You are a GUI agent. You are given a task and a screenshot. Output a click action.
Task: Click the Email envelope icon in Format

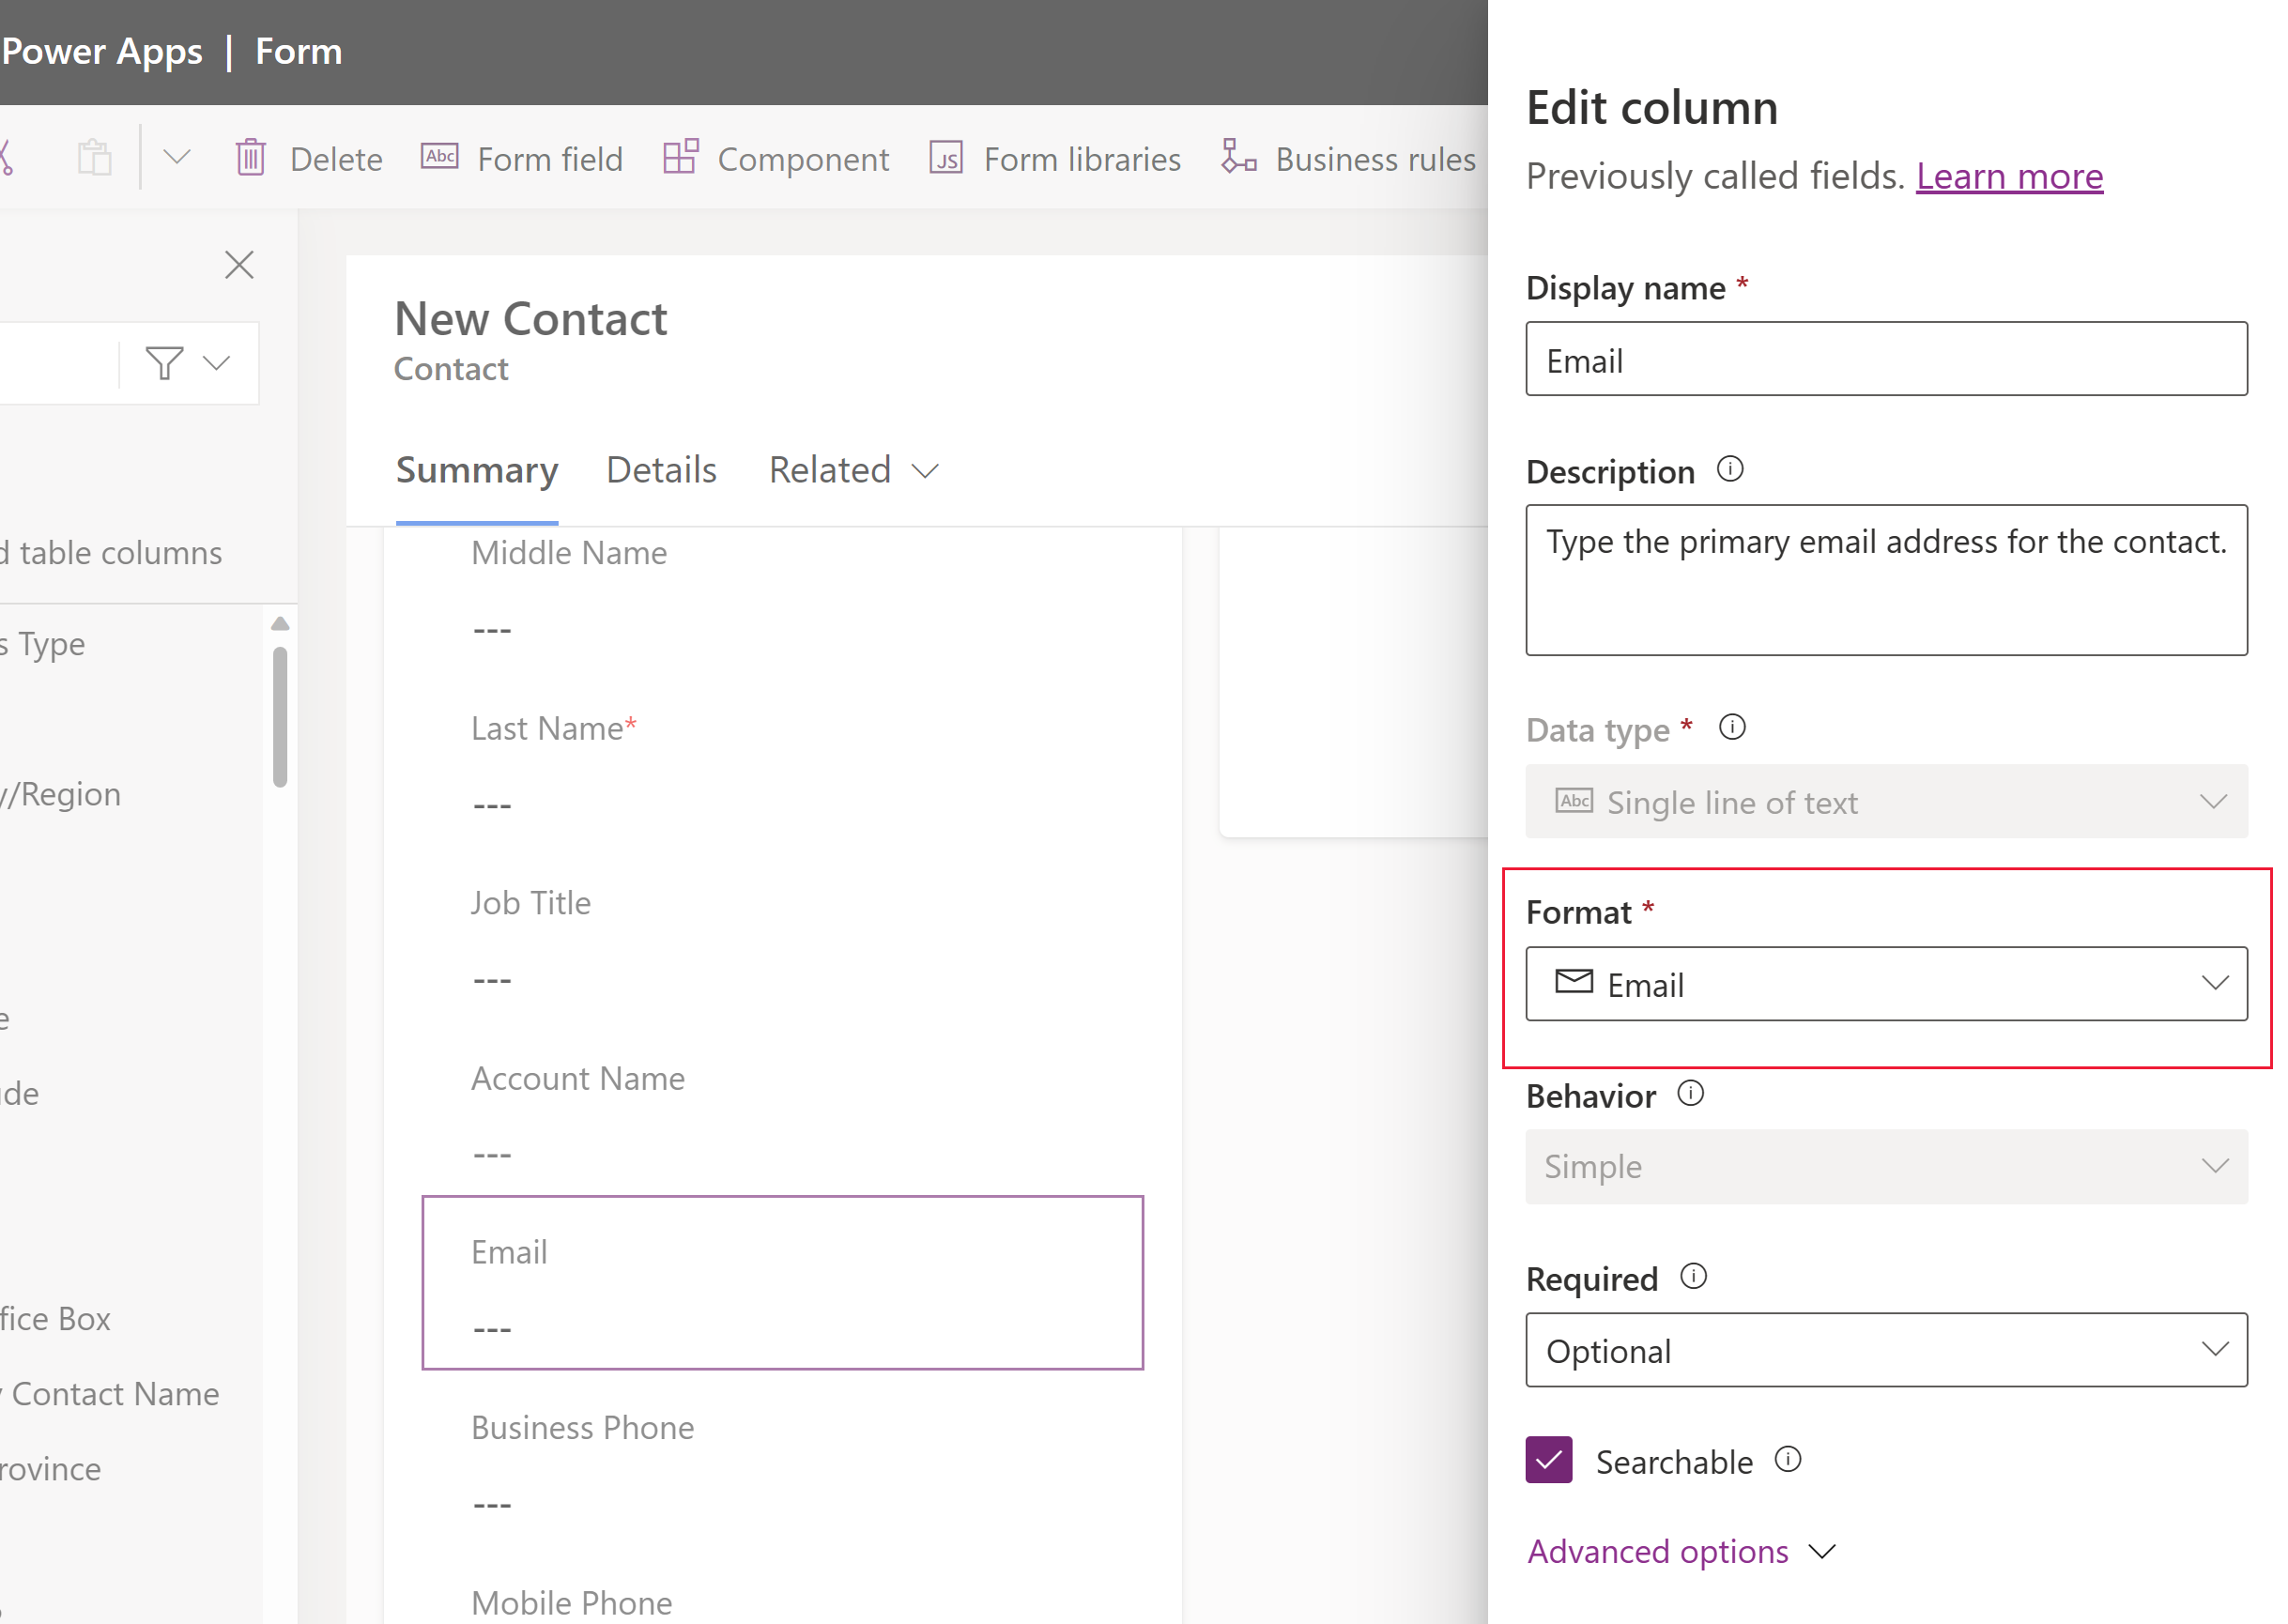click(x=1574, y=983)
